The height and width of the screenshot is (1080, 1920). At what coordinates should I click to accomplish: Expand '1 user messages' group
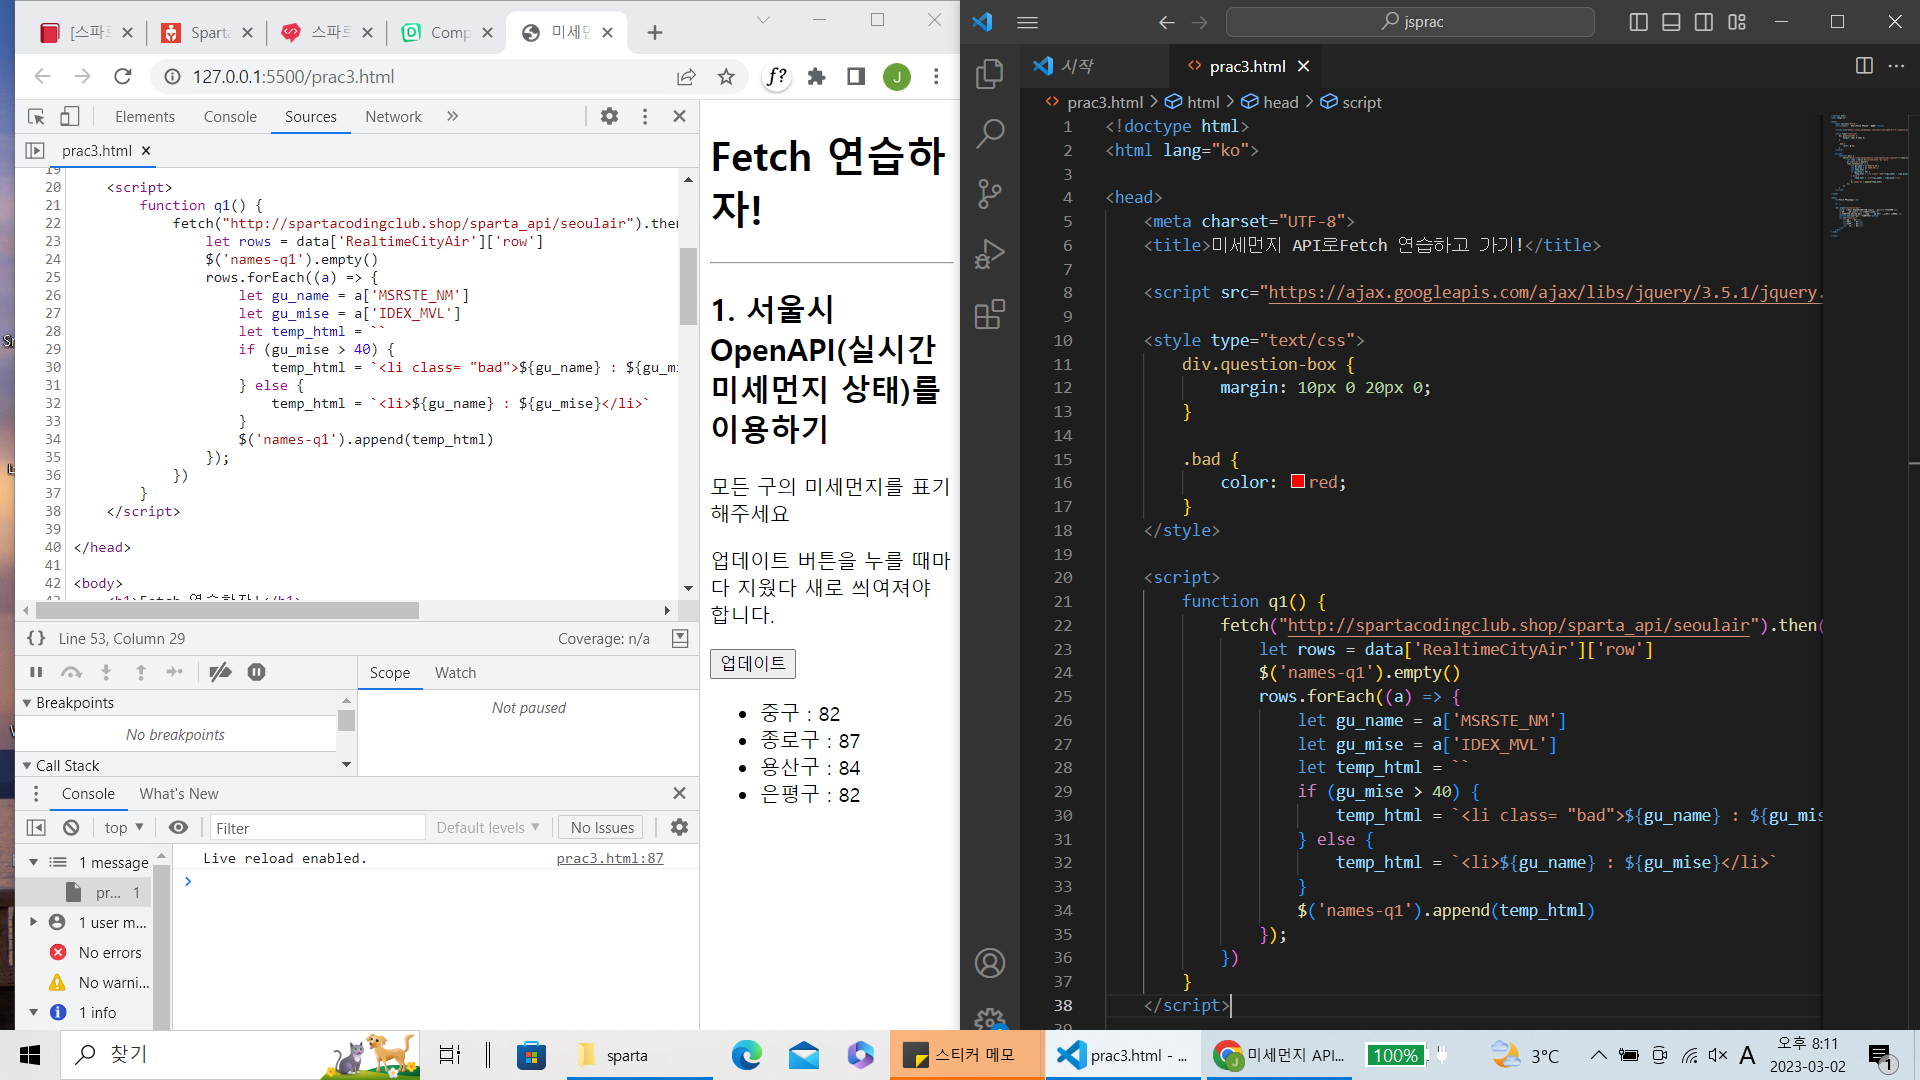click(33, 922)
